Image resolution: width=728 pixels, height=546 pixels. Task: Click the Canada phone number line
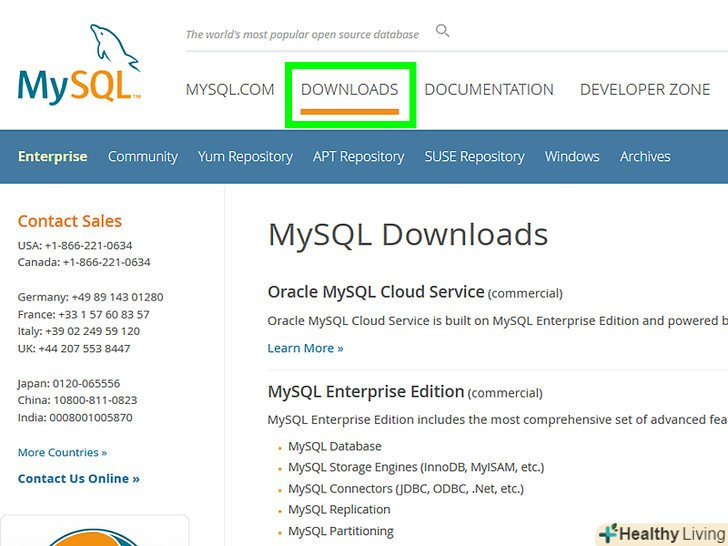pyautogui.click(x=84, y=262)
